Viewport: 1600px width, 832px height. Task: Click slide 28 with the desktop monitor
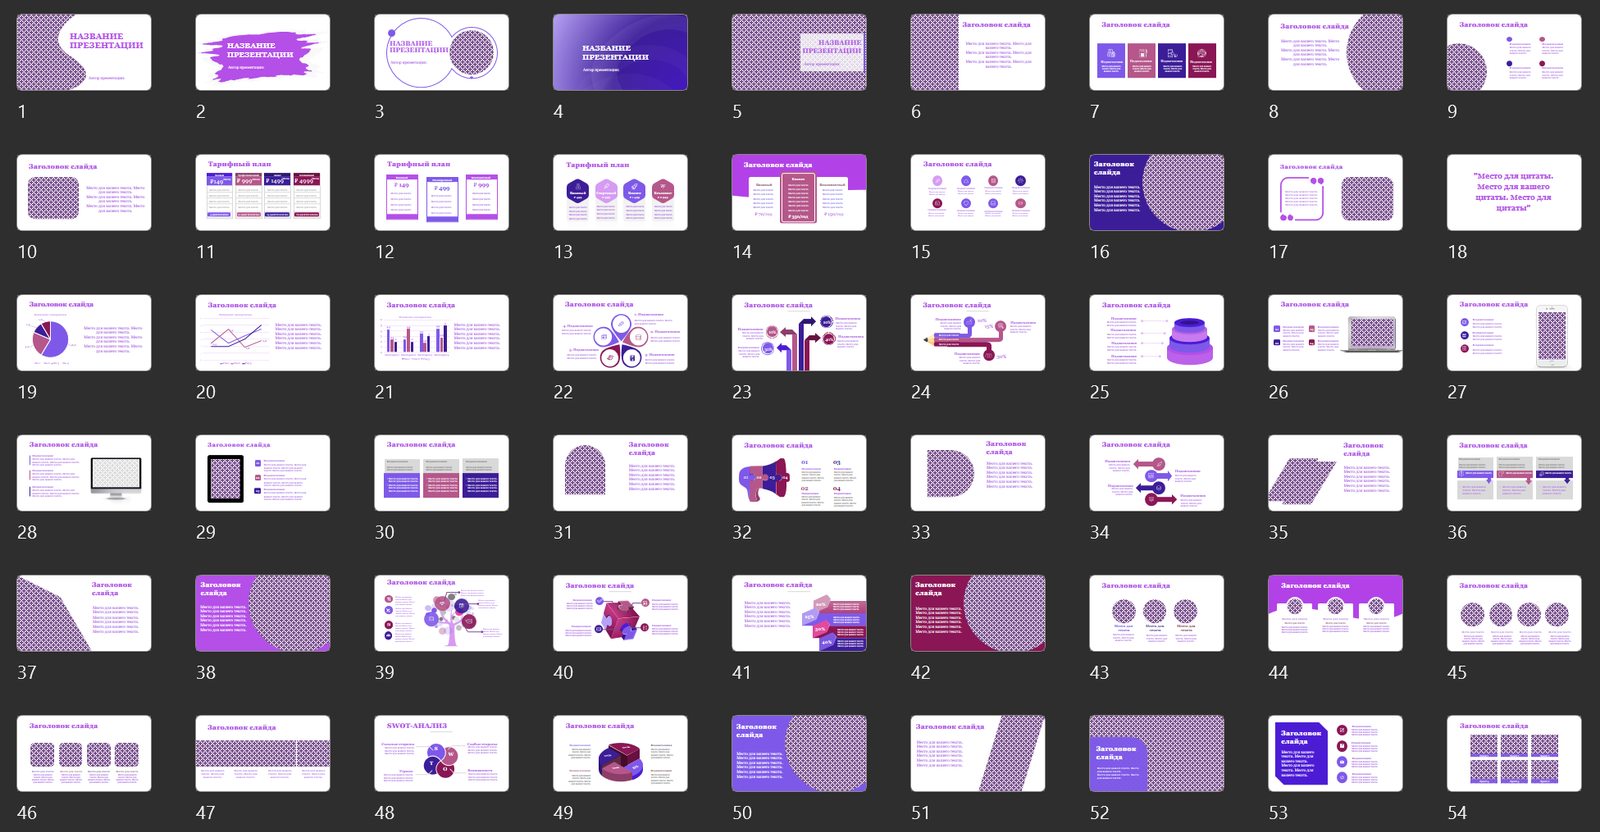pyautogui.click(x=84, y=473)
